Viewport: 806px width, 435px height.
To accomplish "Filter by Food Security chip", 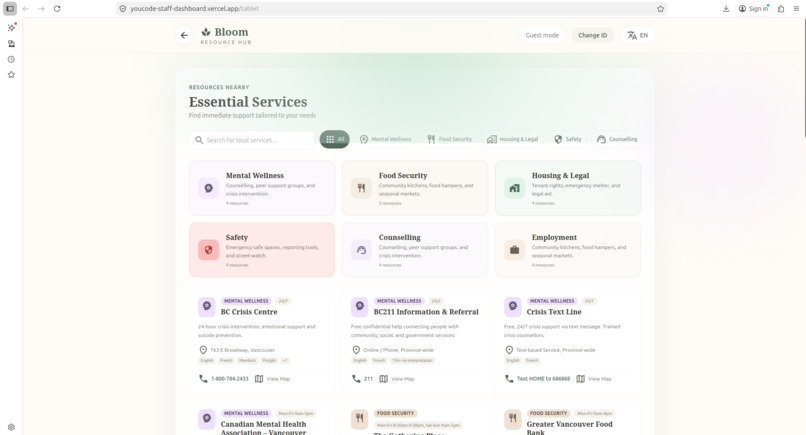I will click(449, 139).
